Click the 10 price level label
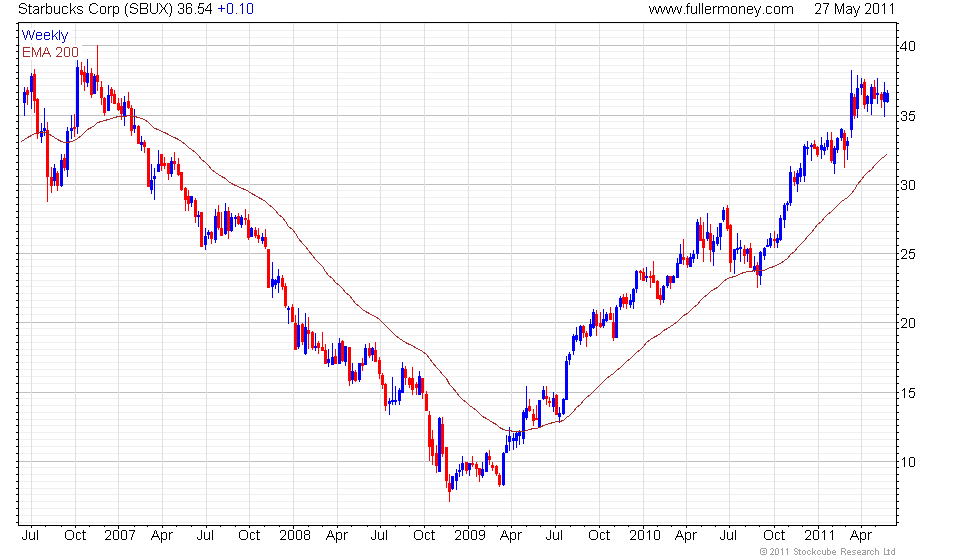The width and height of the screenshot is (980, 560). pyautogui.click(x=906, y=461)
